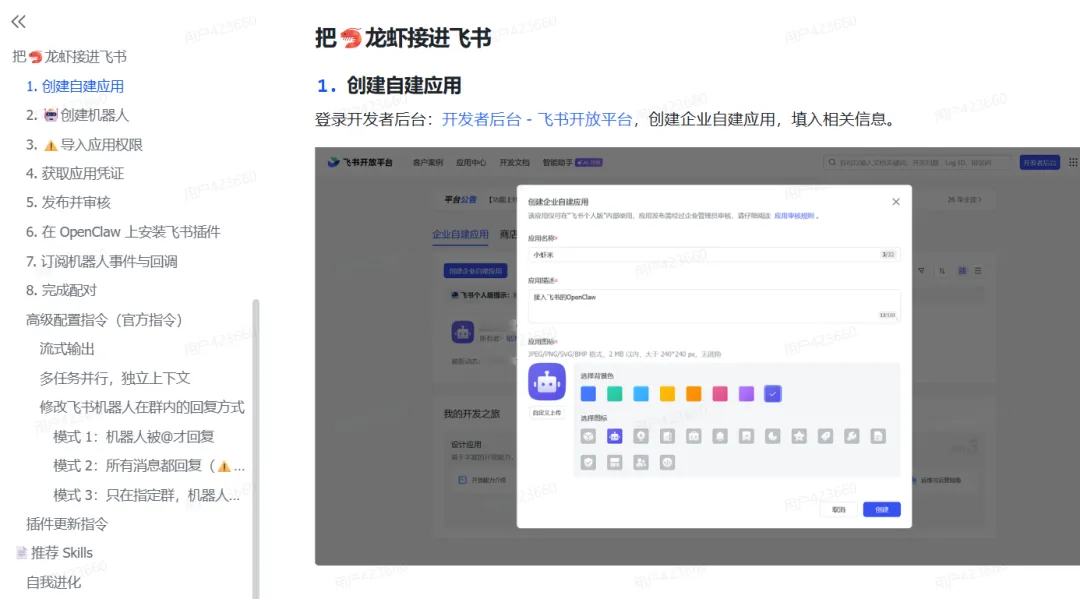The width and height of the screenshot is (1080, 599).
Task: Go to outline item 推荐 Skills
Action: point(54,553)
